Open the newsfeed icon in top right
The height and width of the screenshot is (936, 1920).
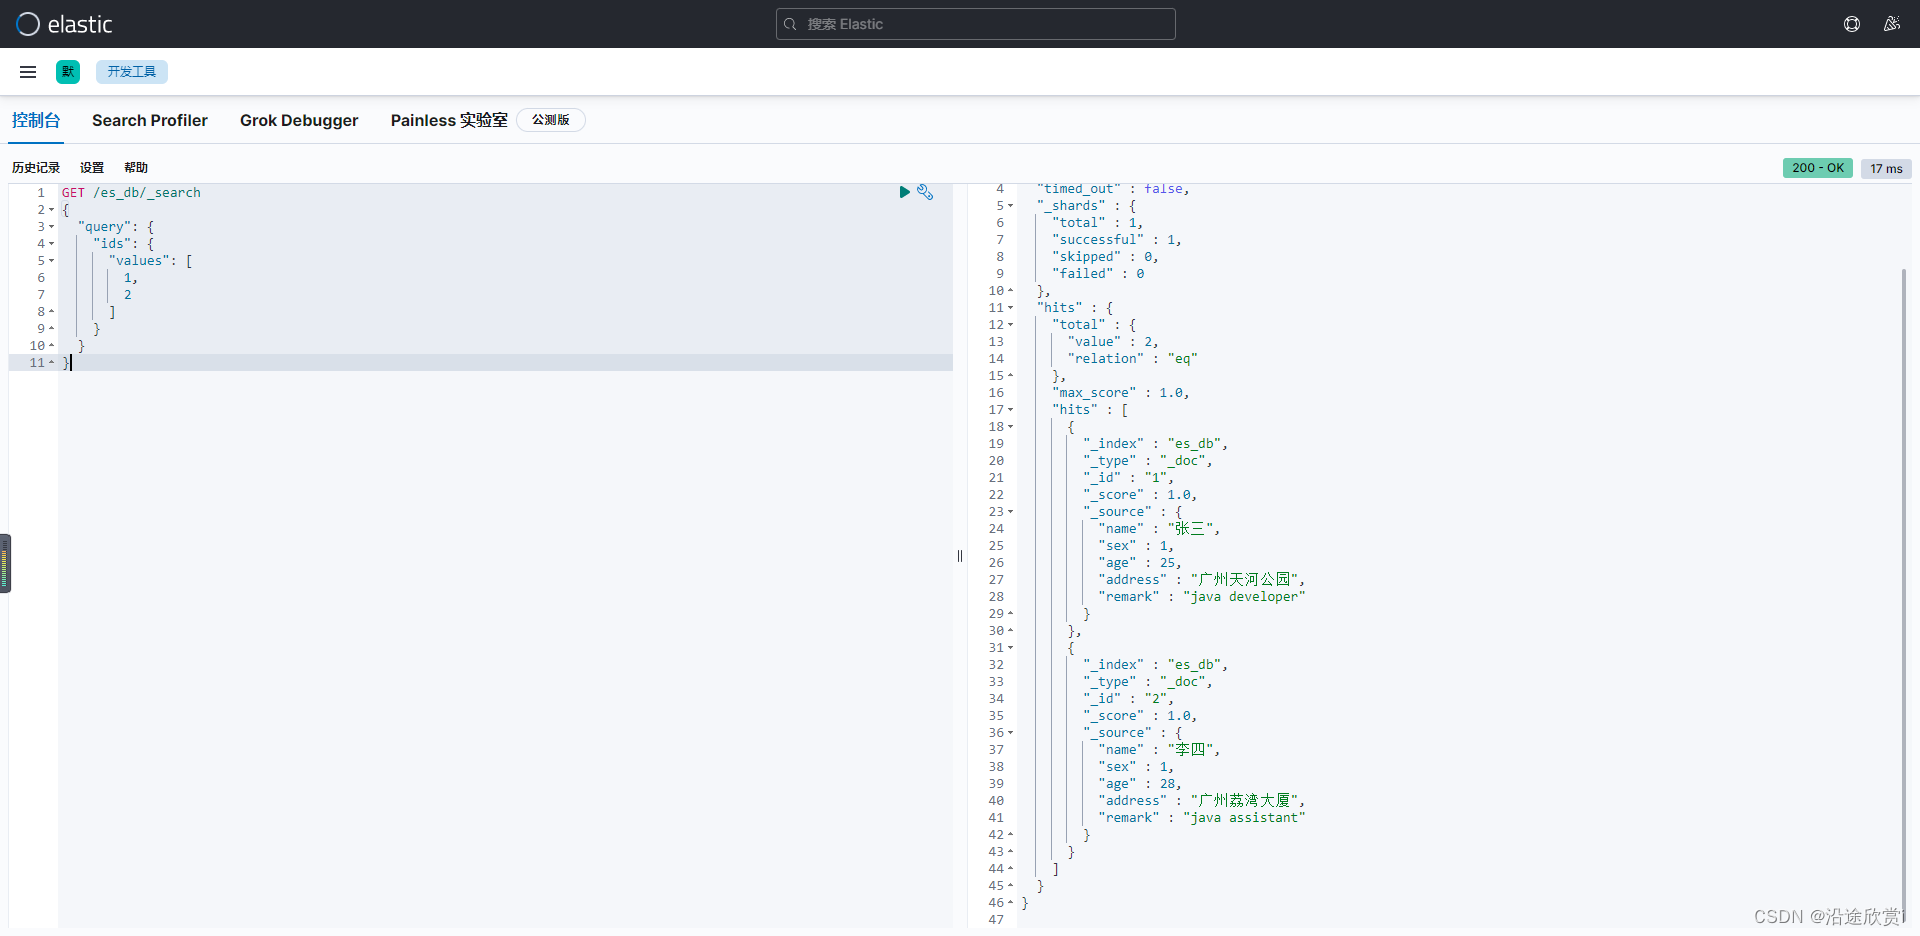click(x=1891, y=24)
